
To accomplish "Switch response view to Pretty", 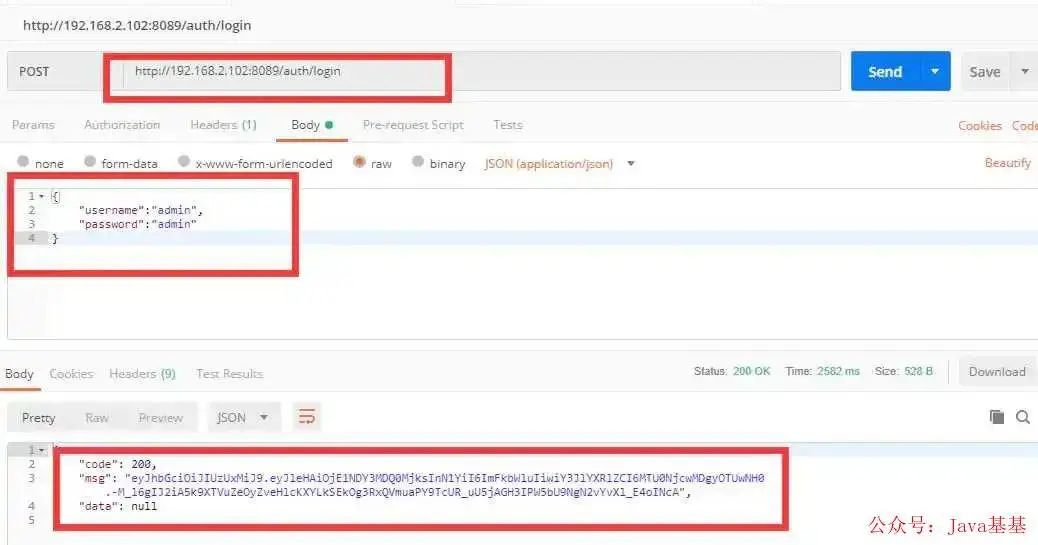I will (x=38, y=417).
